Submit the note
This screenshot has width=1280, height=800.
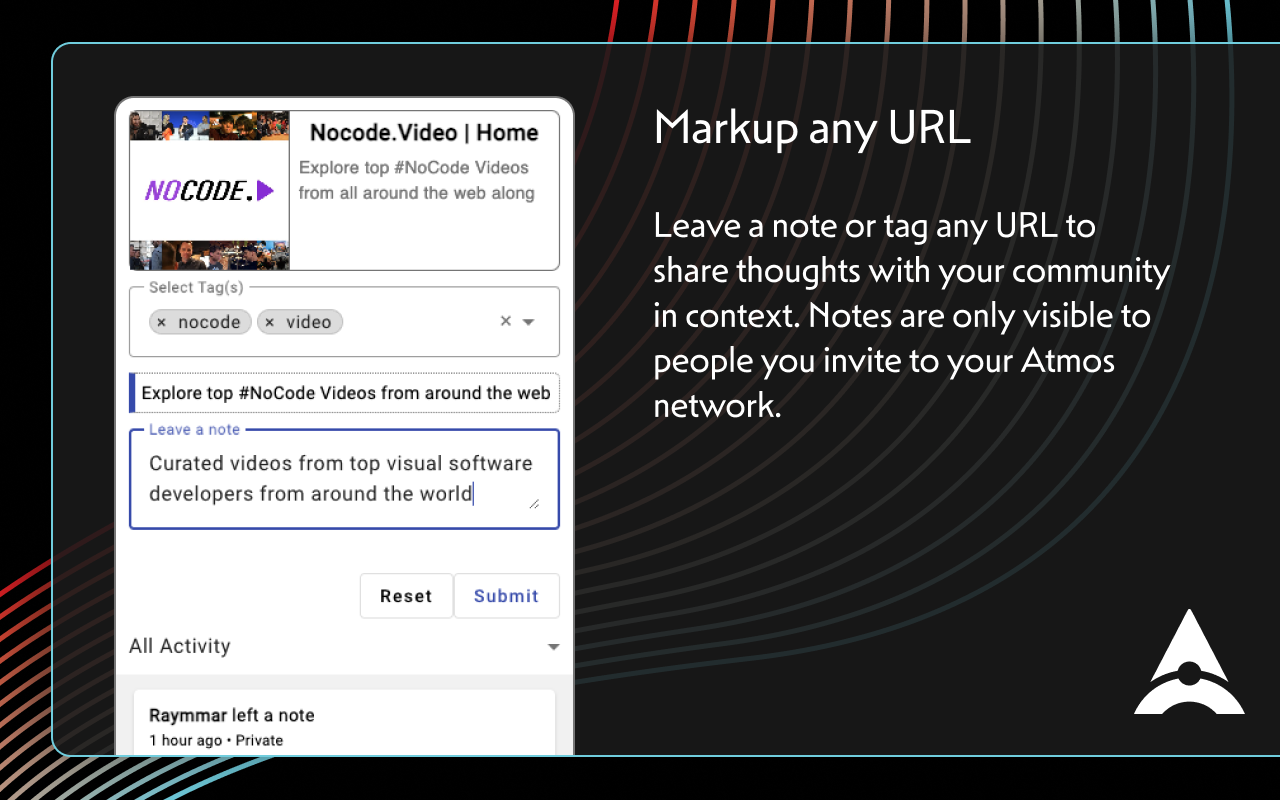point(506,596)
